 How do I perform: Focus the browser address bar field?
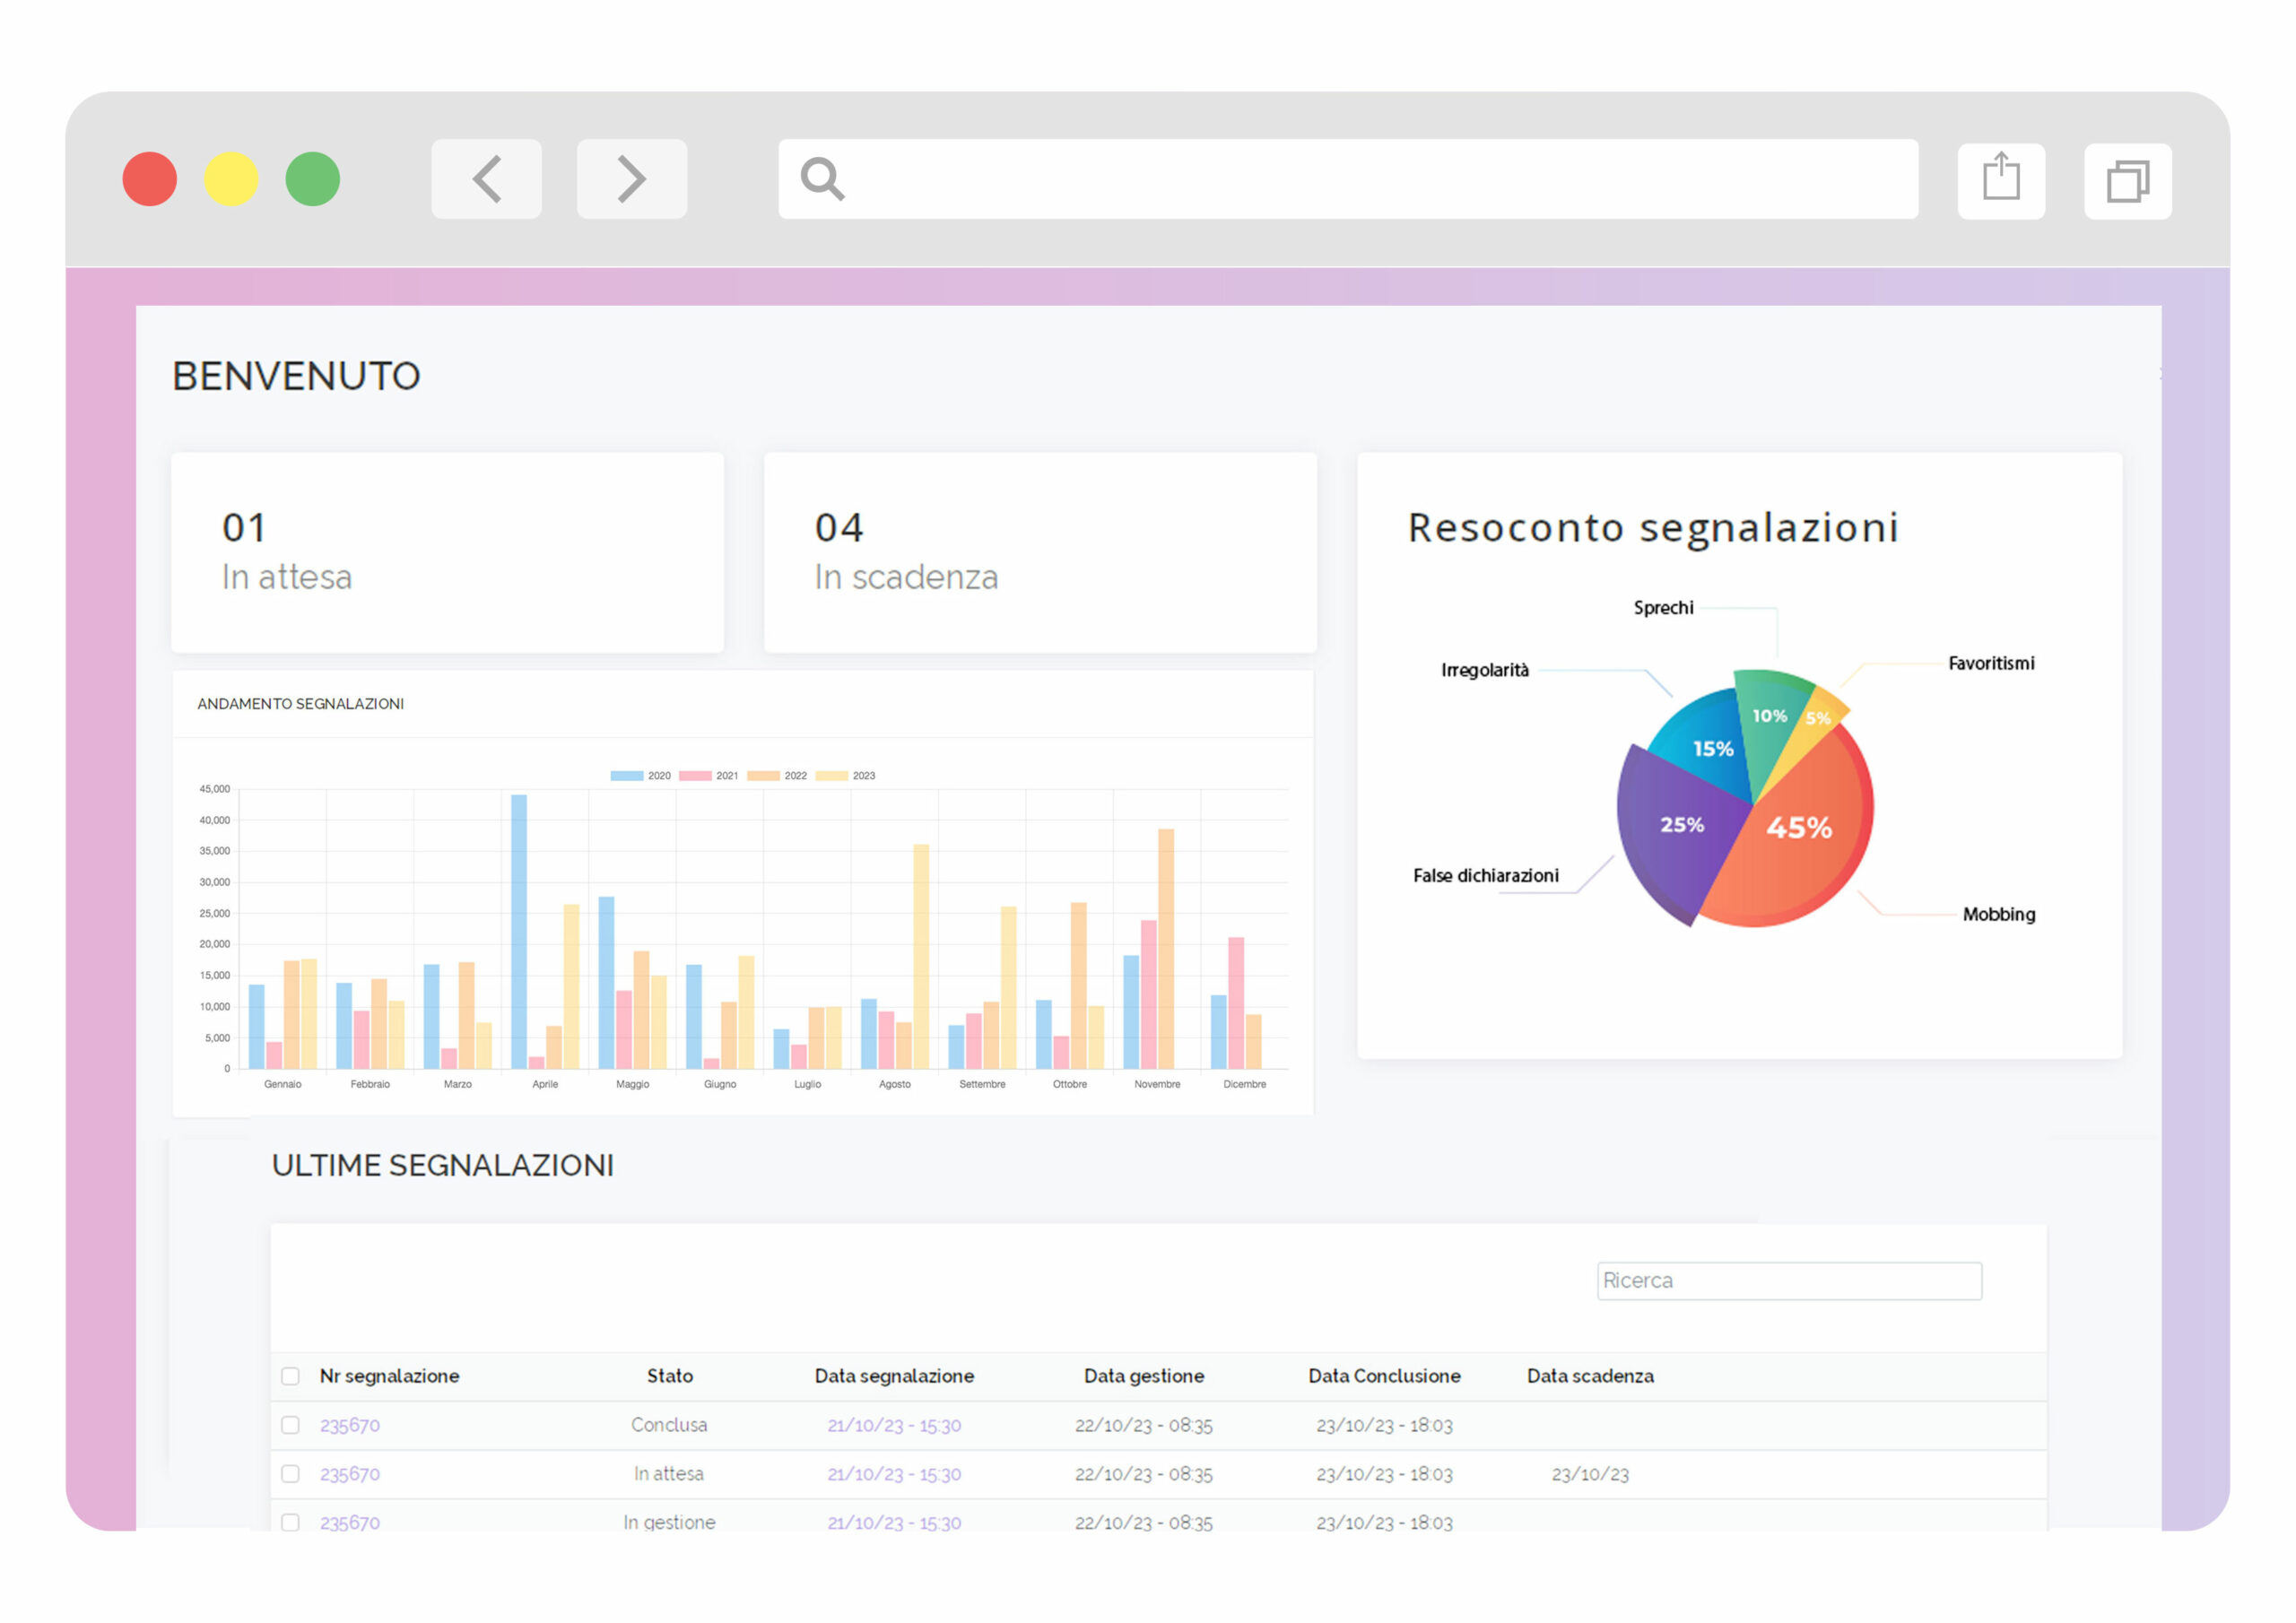click(1348, 179)
